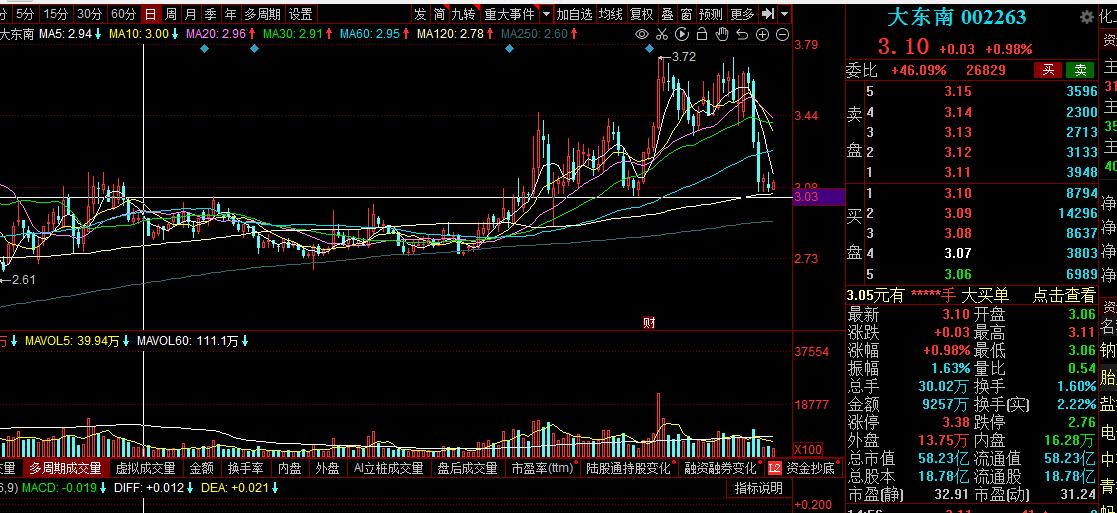
Task: Click the green 卖 sell button
Action: click(1080, 70)
